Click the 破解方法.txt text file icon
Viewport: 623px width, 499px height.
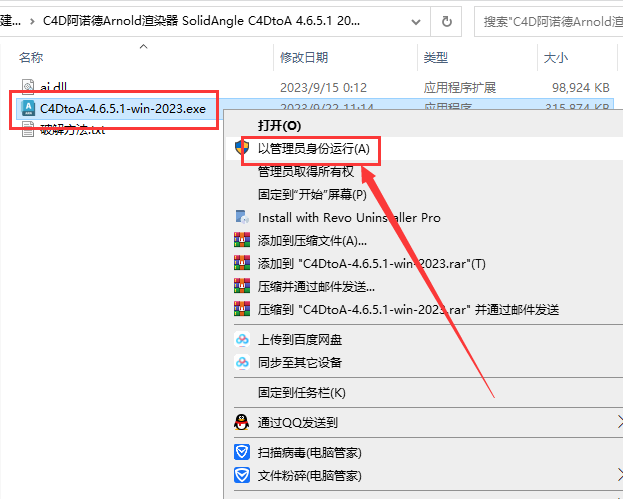pos(28,130)
